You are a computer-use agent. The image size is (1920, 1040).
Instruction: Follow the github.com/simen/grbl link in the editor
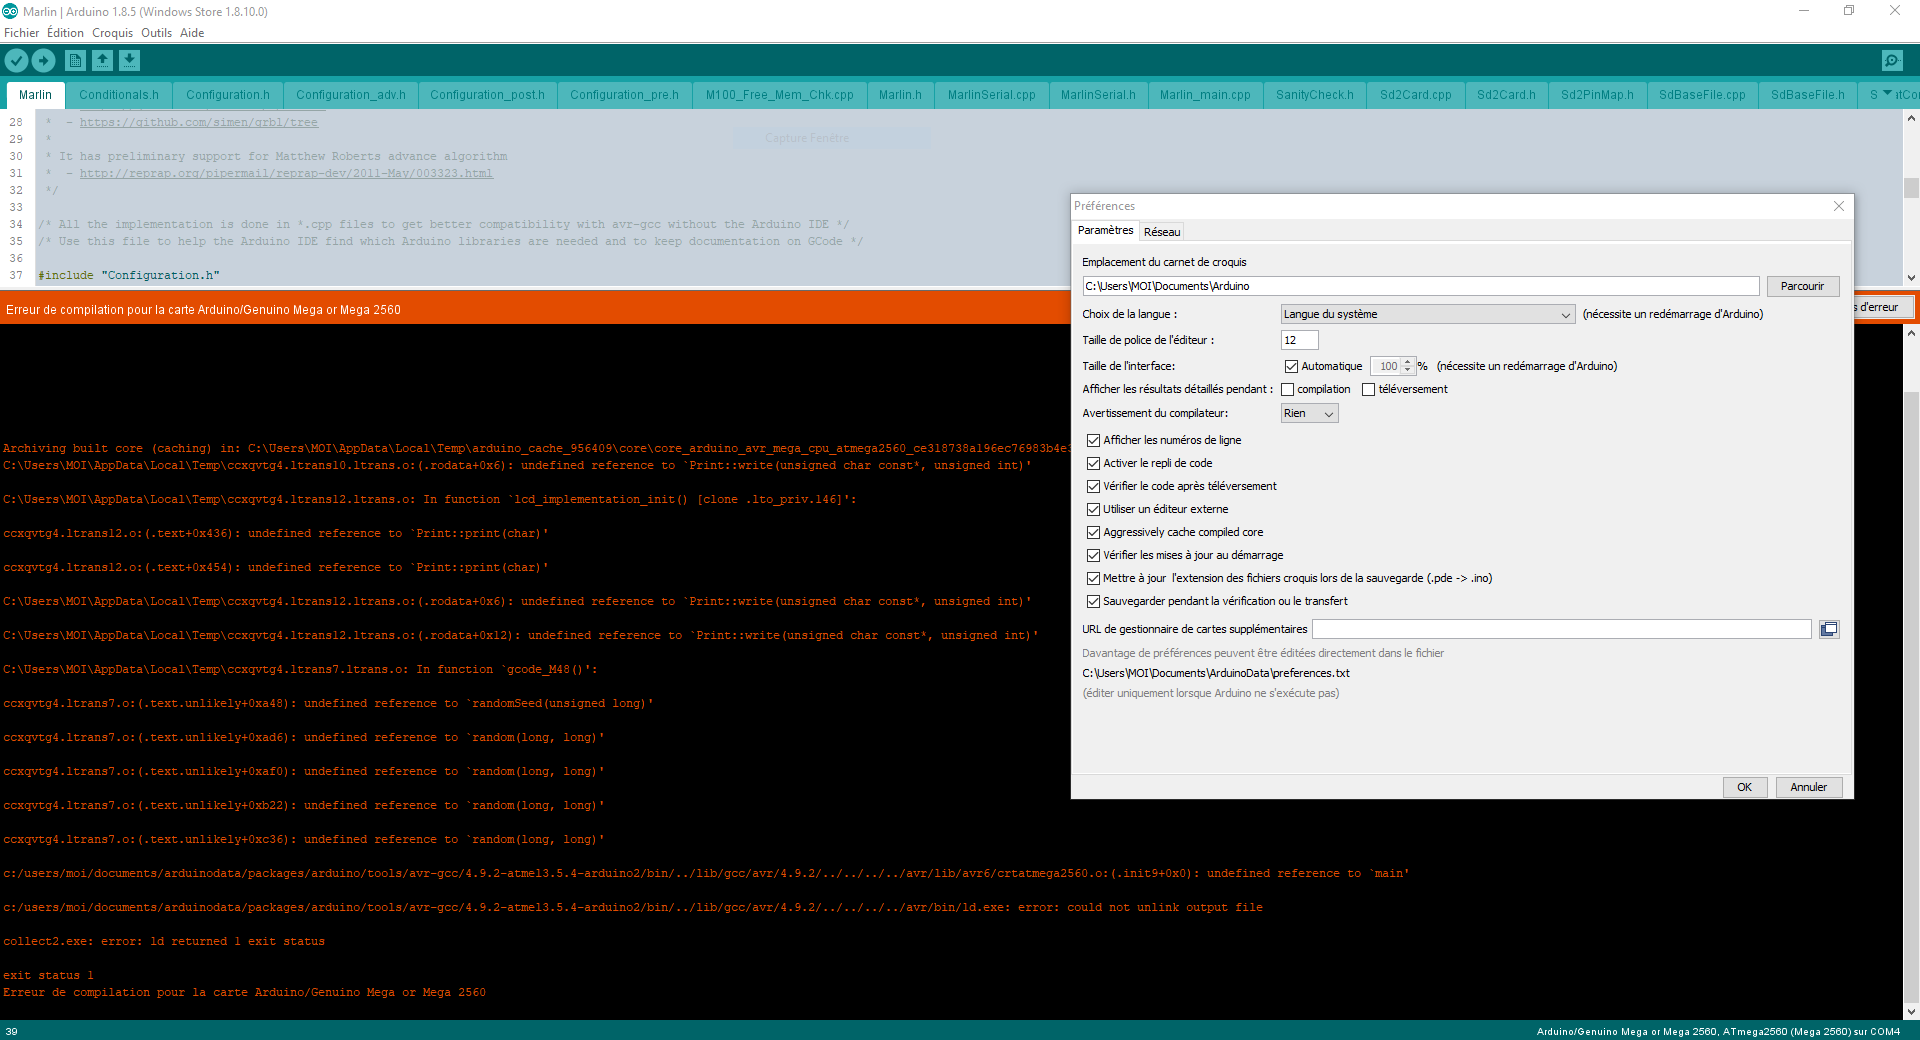pyautogui.click(x=199, y=123)
